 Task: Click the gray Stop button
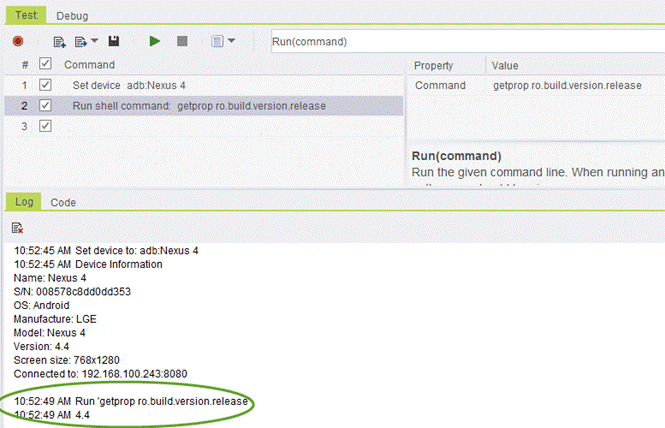pyautogui.click(x=182, y=41)
